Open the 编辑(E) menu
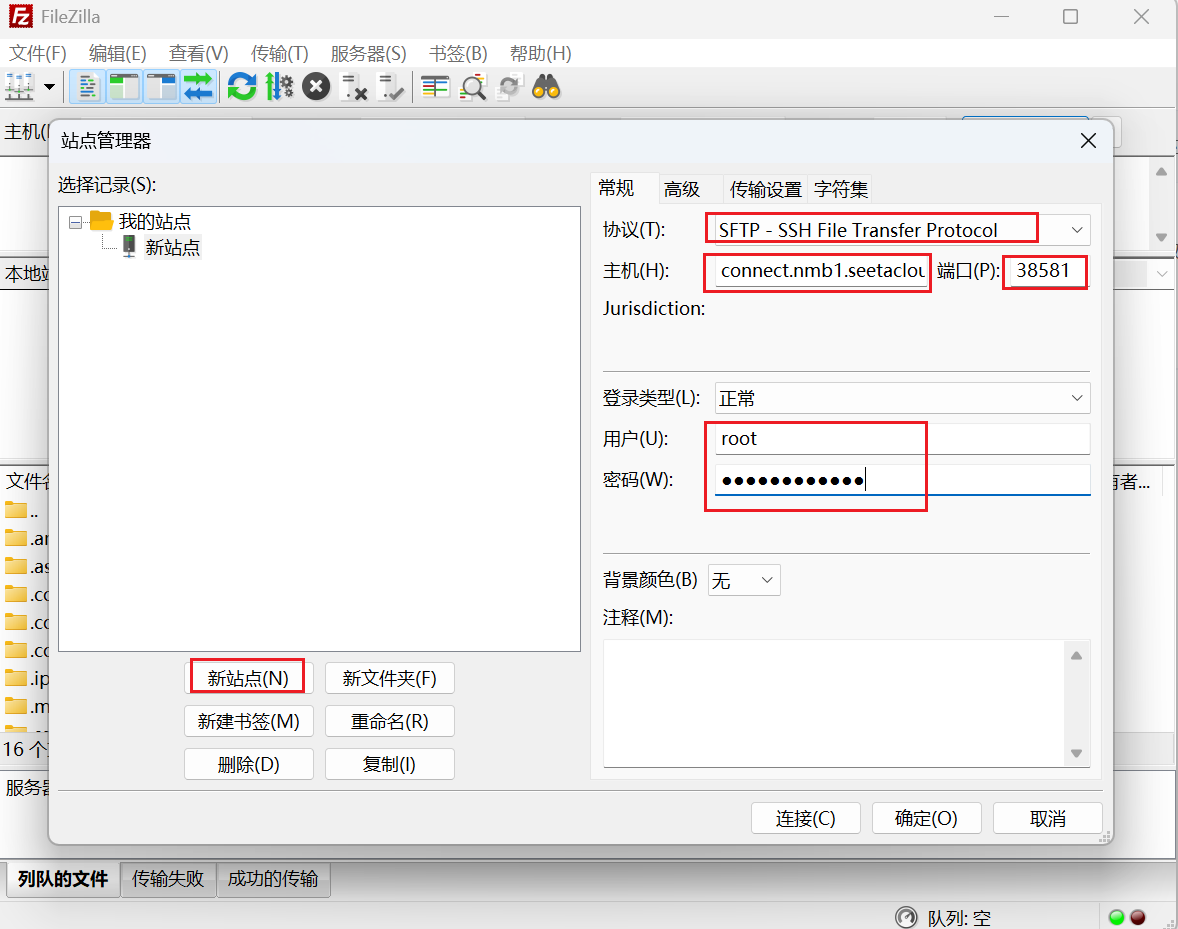 click(117, 53)
